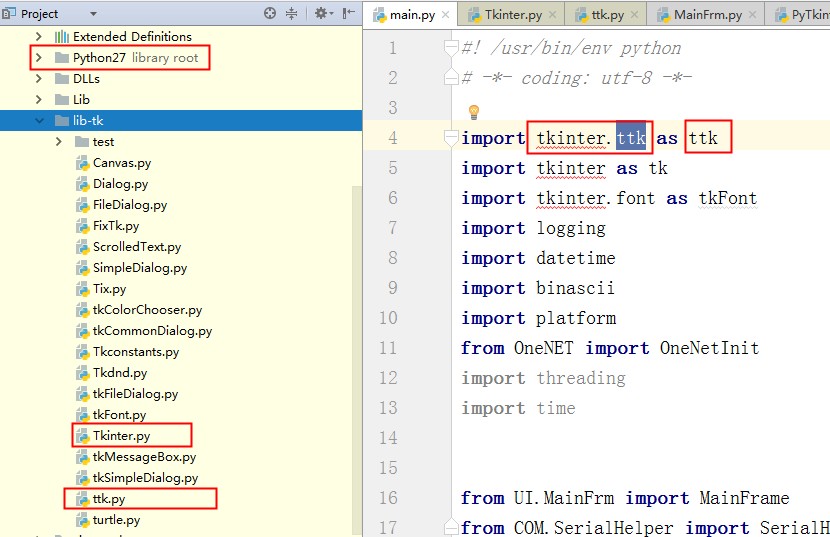Close the main.py editor tab
The height and width of the screenshot is (537, 830).
tap(446, 15)
